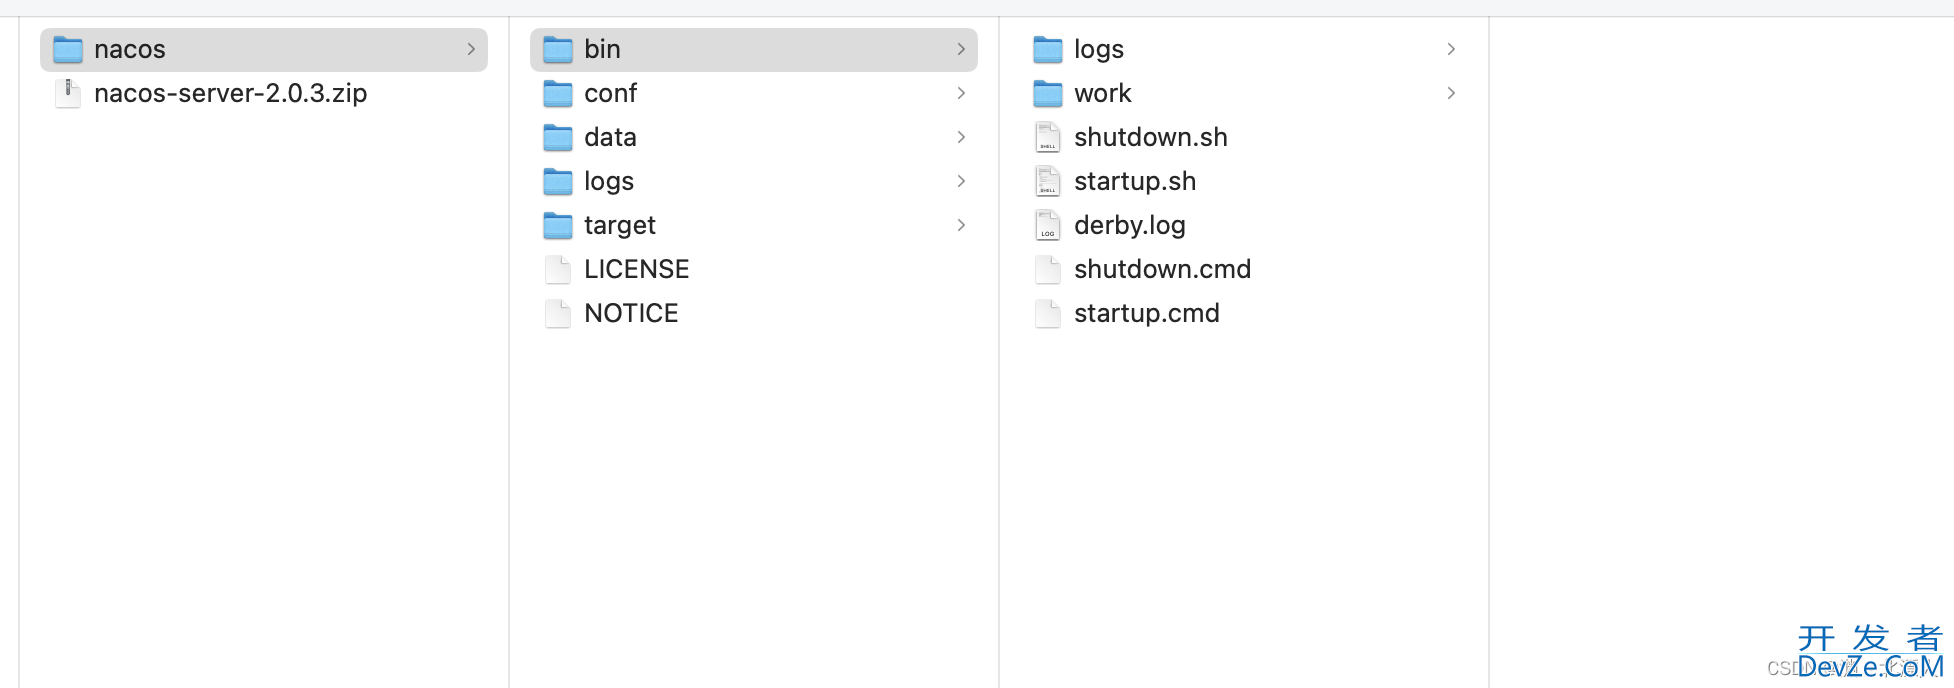Click the nacos folder icon

[x=67, y=49]
